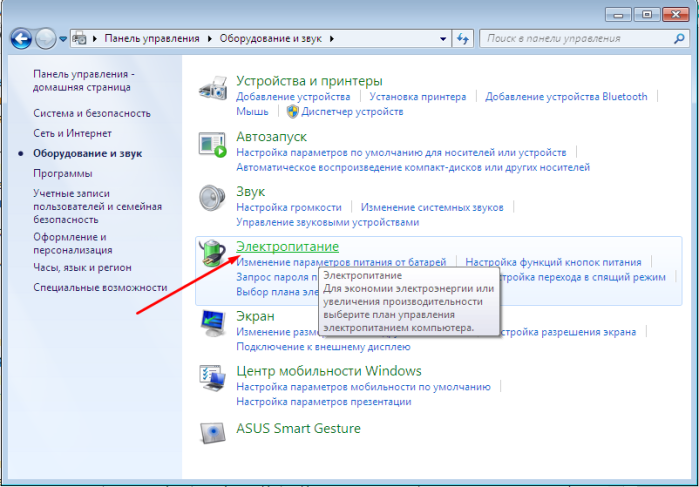699x487 pixels.
Task: Click the search magnifier icon
Action: pyautogui.click(x=679, y=39)
